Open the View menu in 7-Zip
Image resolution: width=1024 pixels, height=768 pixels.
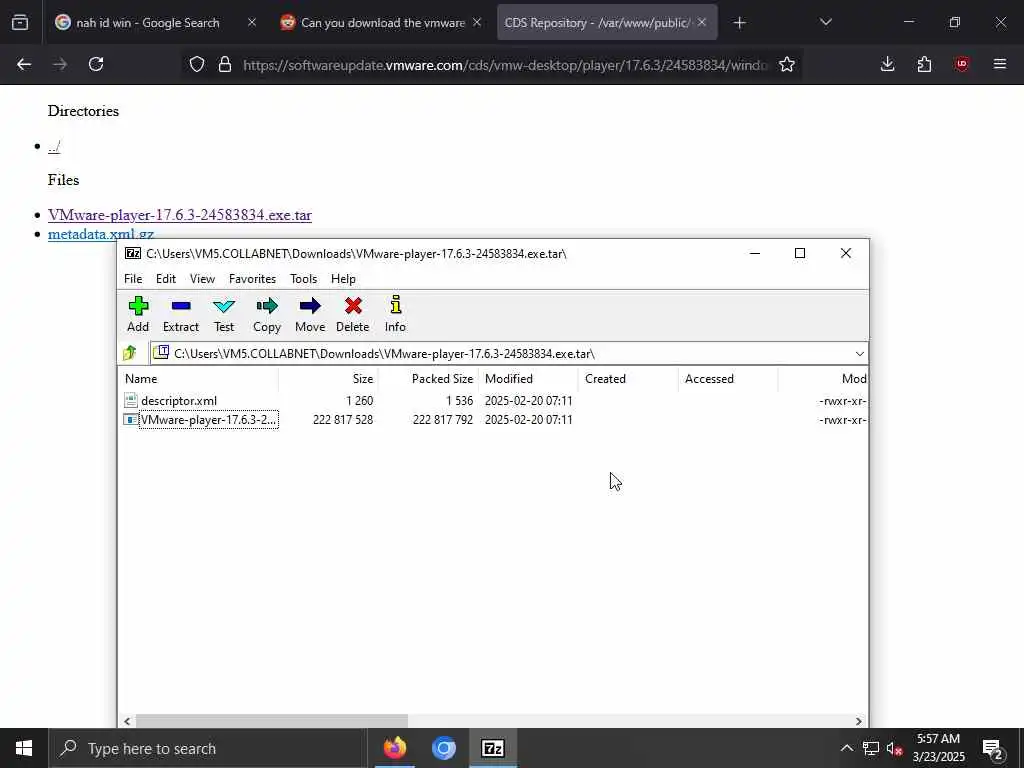click(202, 279)
